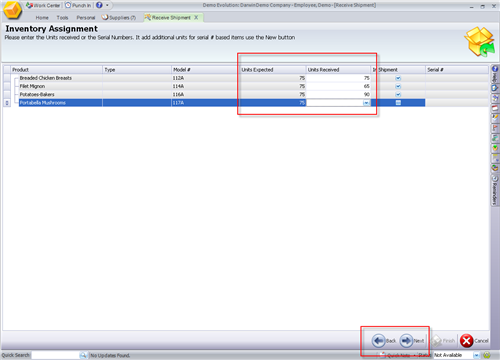Go Back to the previous wizard step

(x=384, y=341)
